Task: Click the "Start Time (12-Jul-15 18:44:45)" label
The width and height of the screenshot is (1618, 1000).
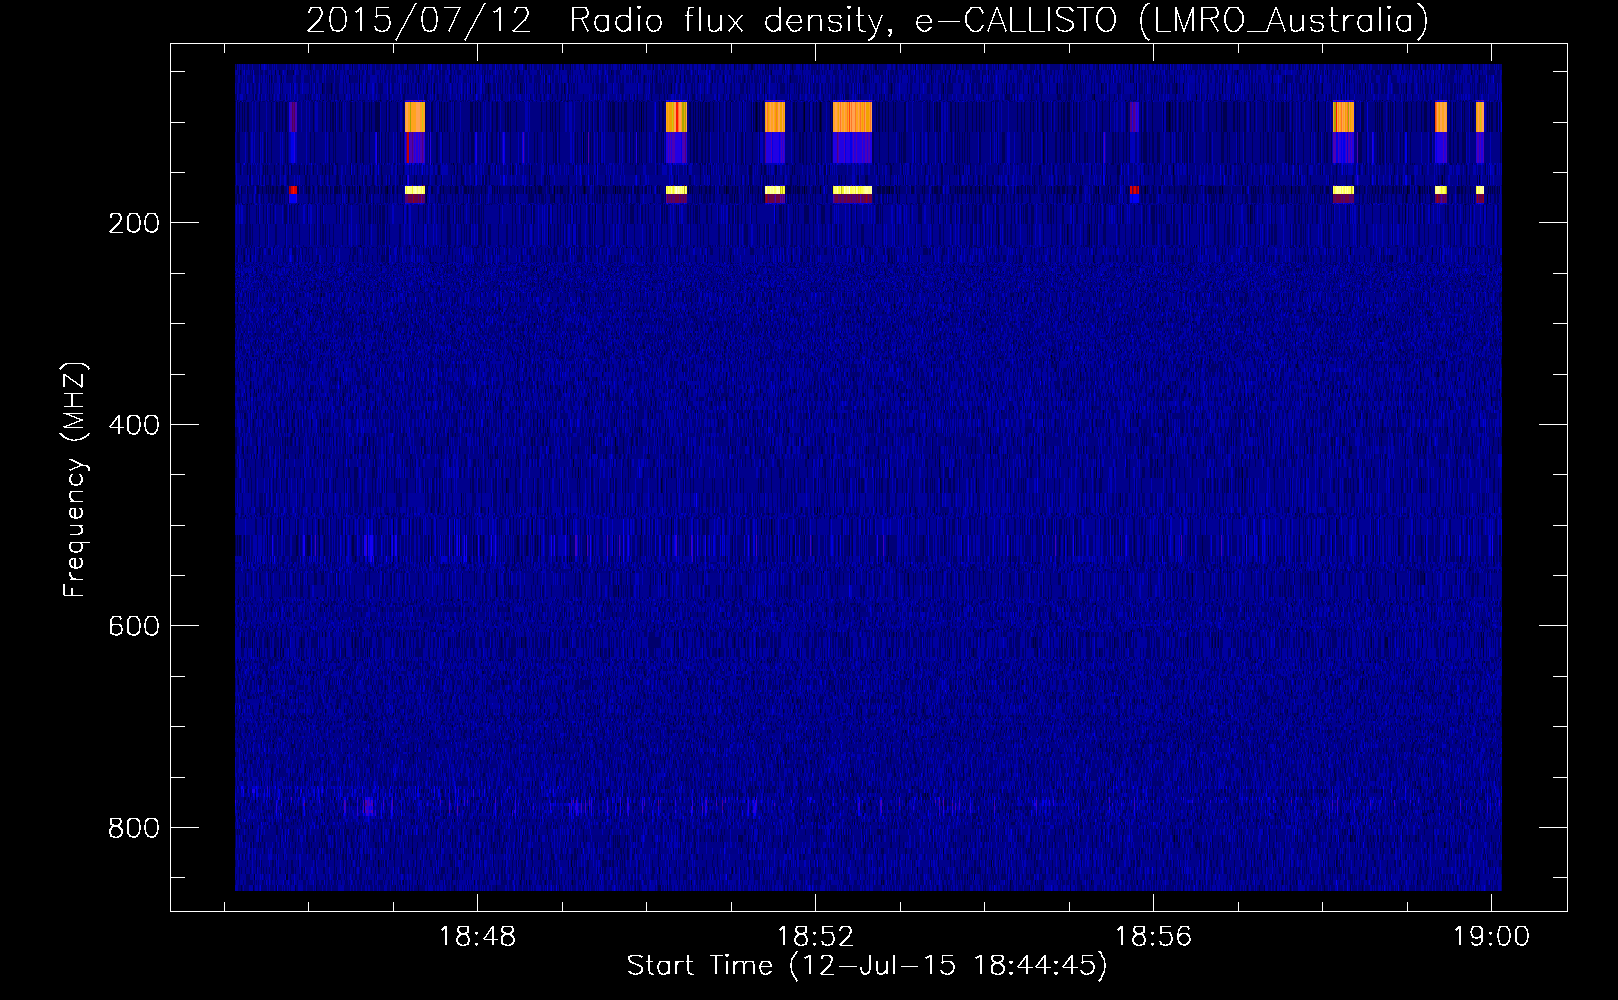Action: [867, 966]
